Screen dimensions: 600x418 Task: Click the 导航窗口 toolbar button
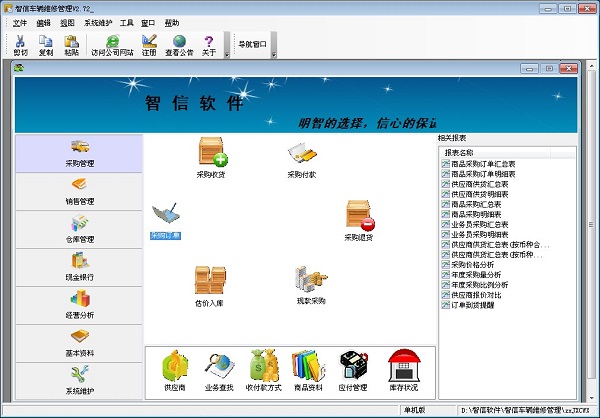click(x=252, y=44)
